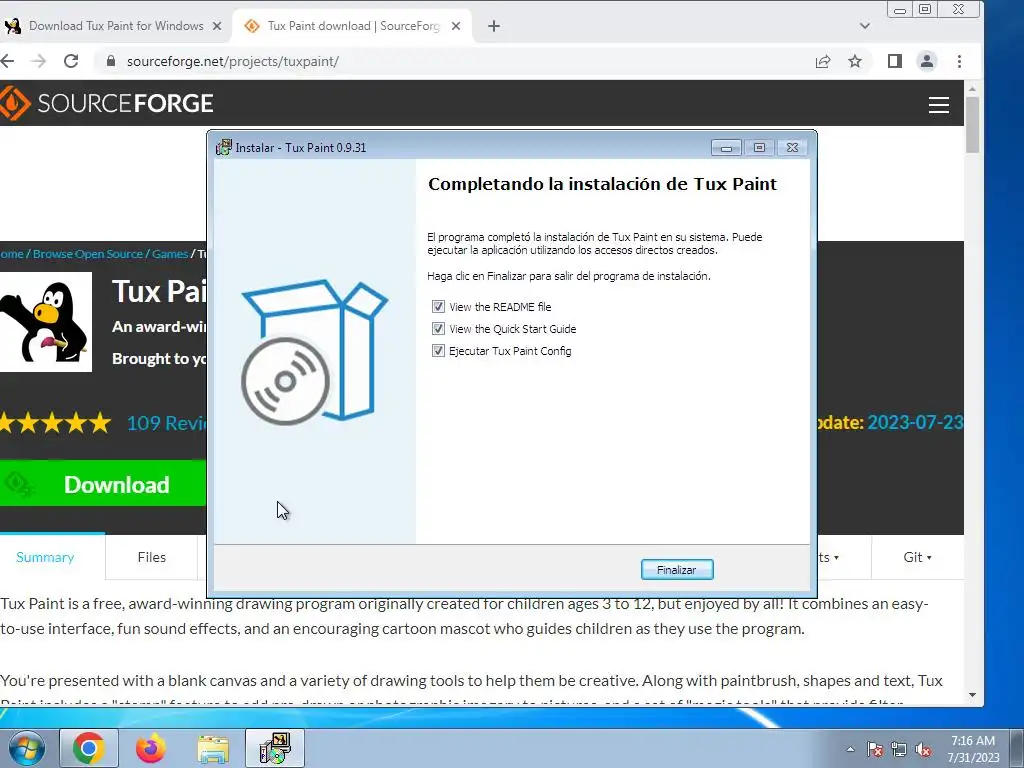Image resolution: width=1024 pixels, height=768 pixels.
Task: Open the Windows Start menu
Action: click(x=26, y=748)
